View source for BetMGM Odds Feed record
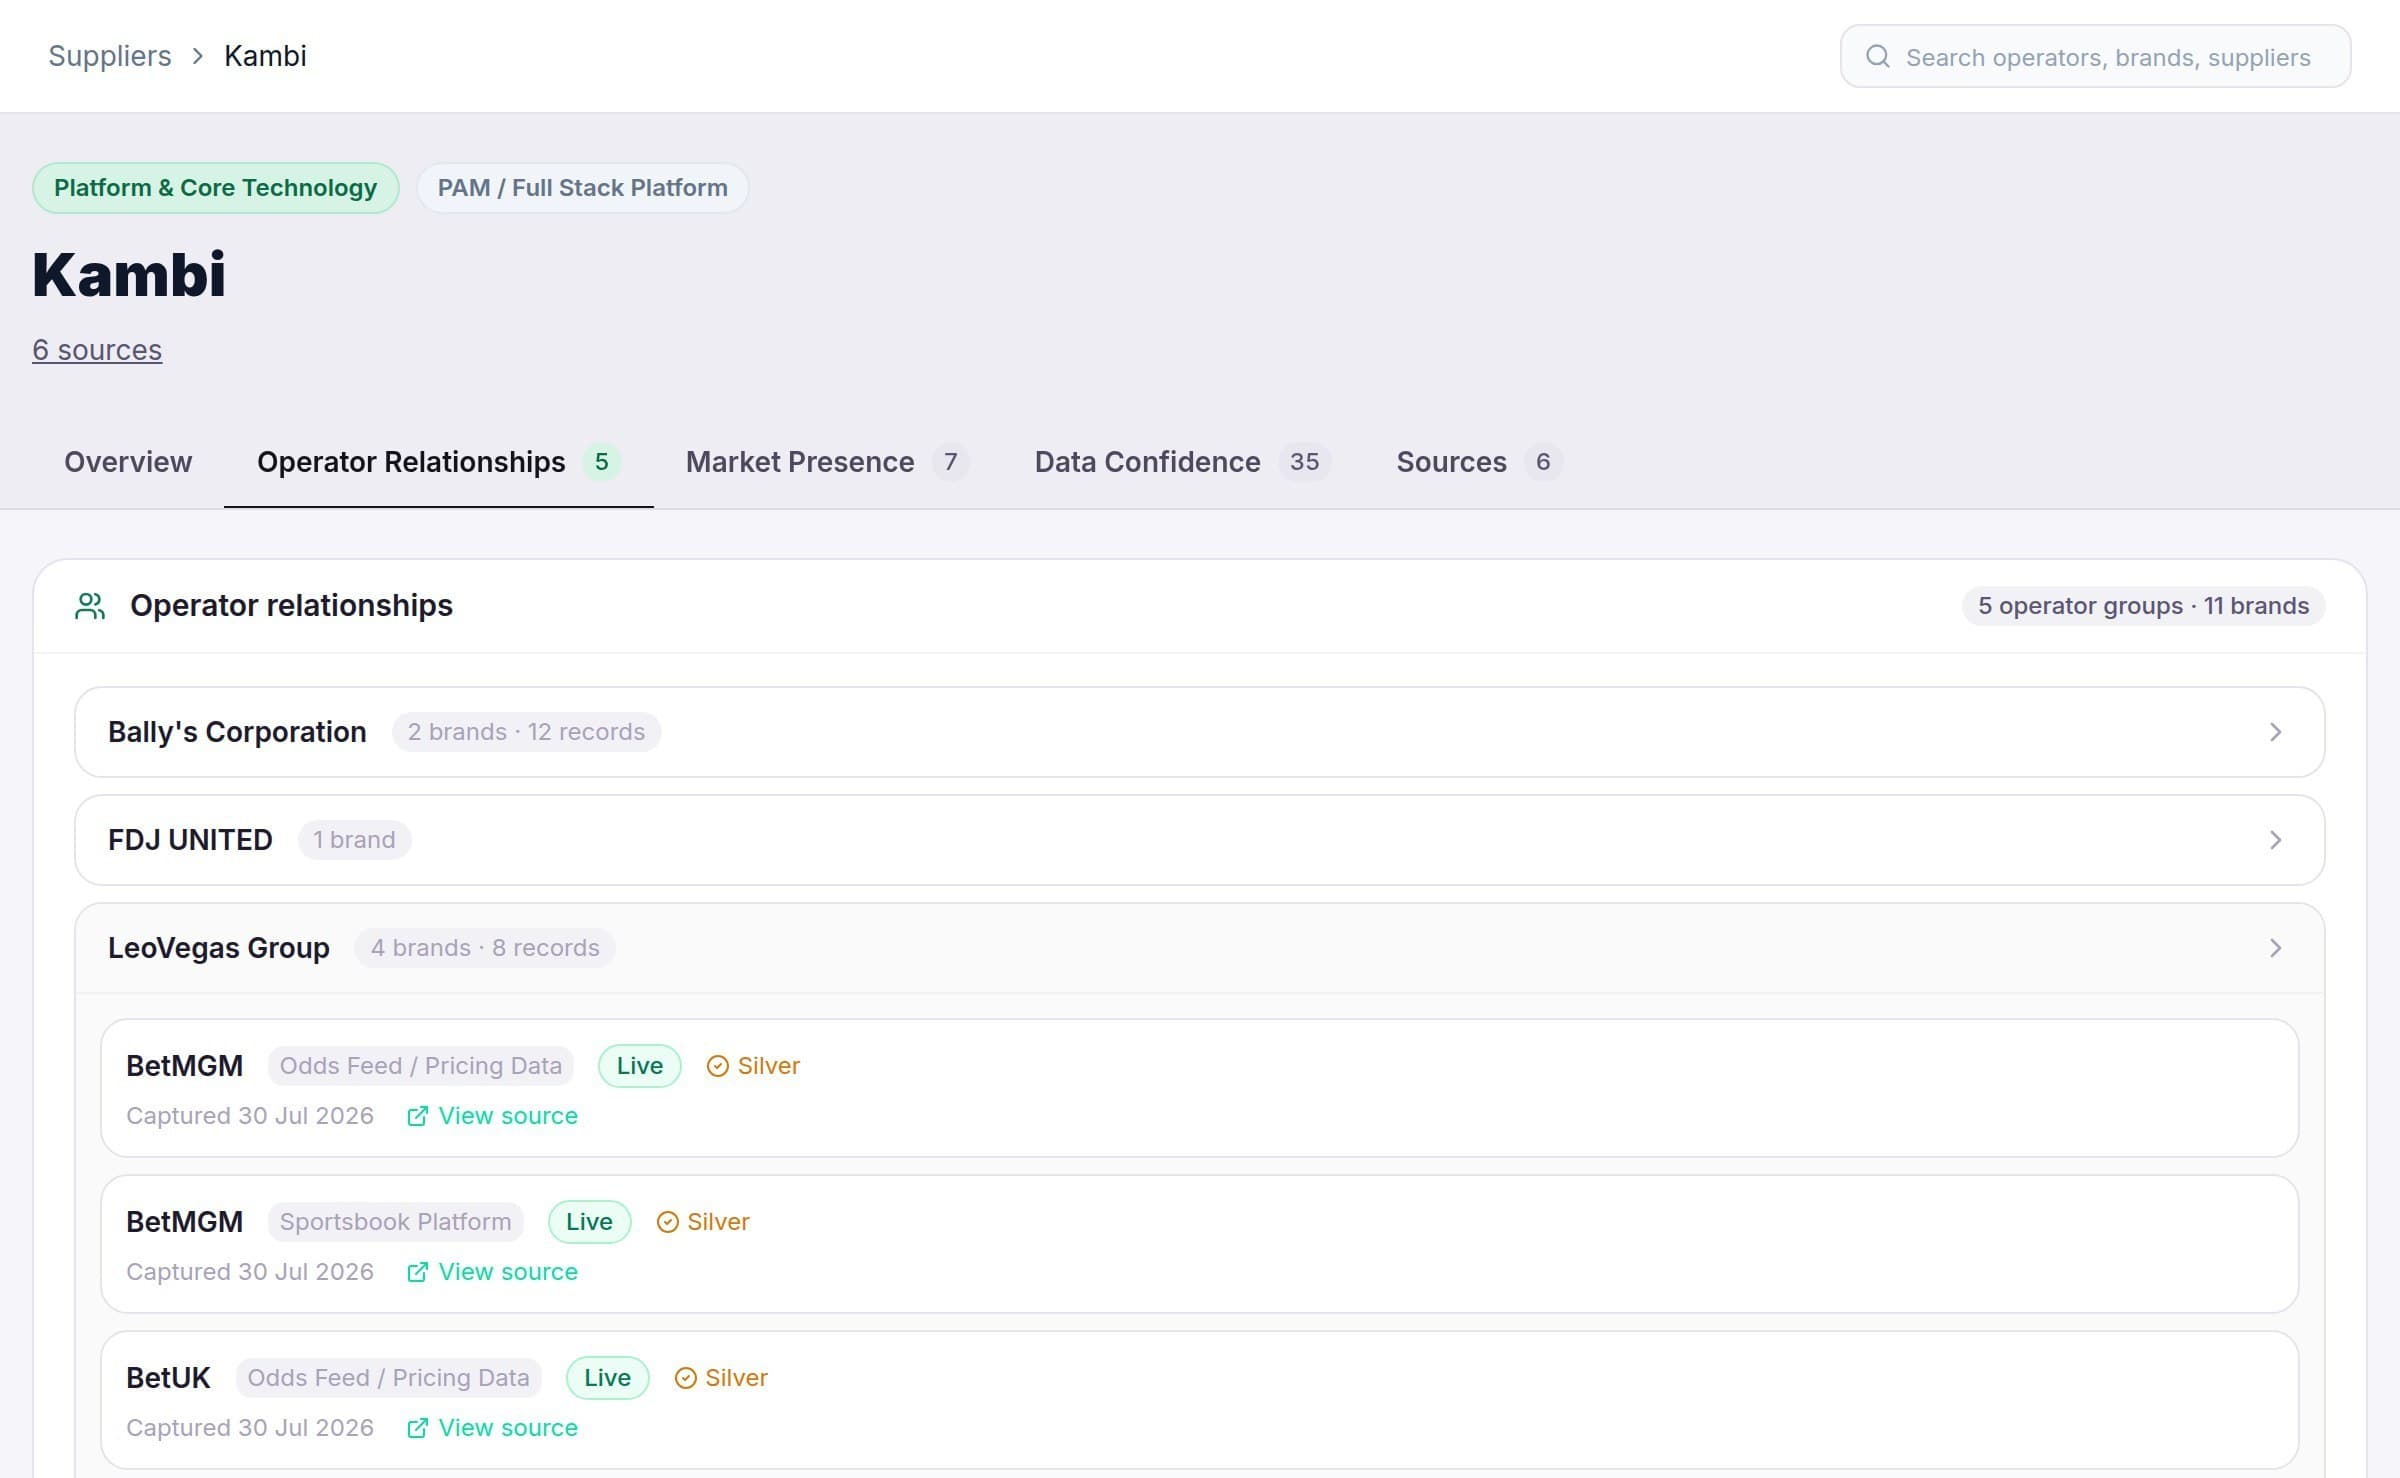This screenshot has width=2400, height=1478. [492, 1116]
